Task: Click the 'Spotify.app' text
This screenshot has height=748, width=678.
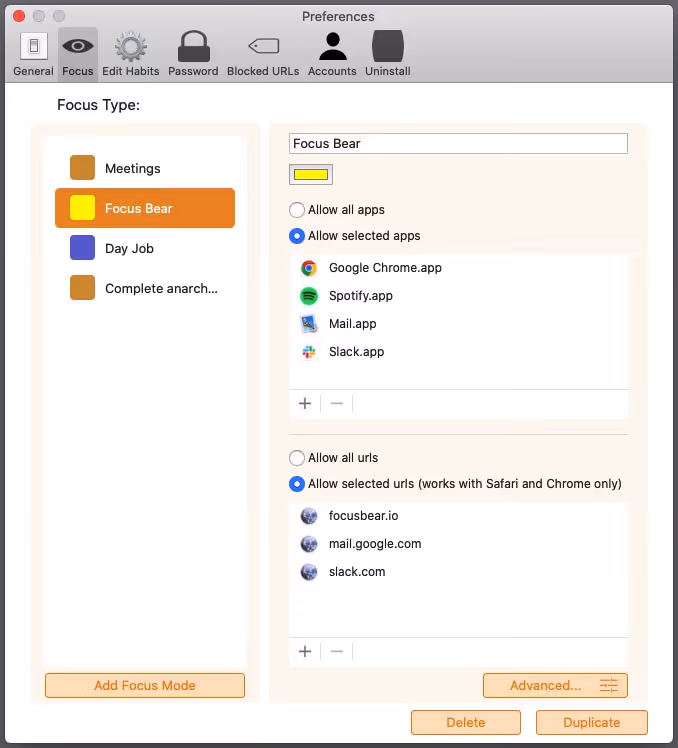Action: point(361,296)
